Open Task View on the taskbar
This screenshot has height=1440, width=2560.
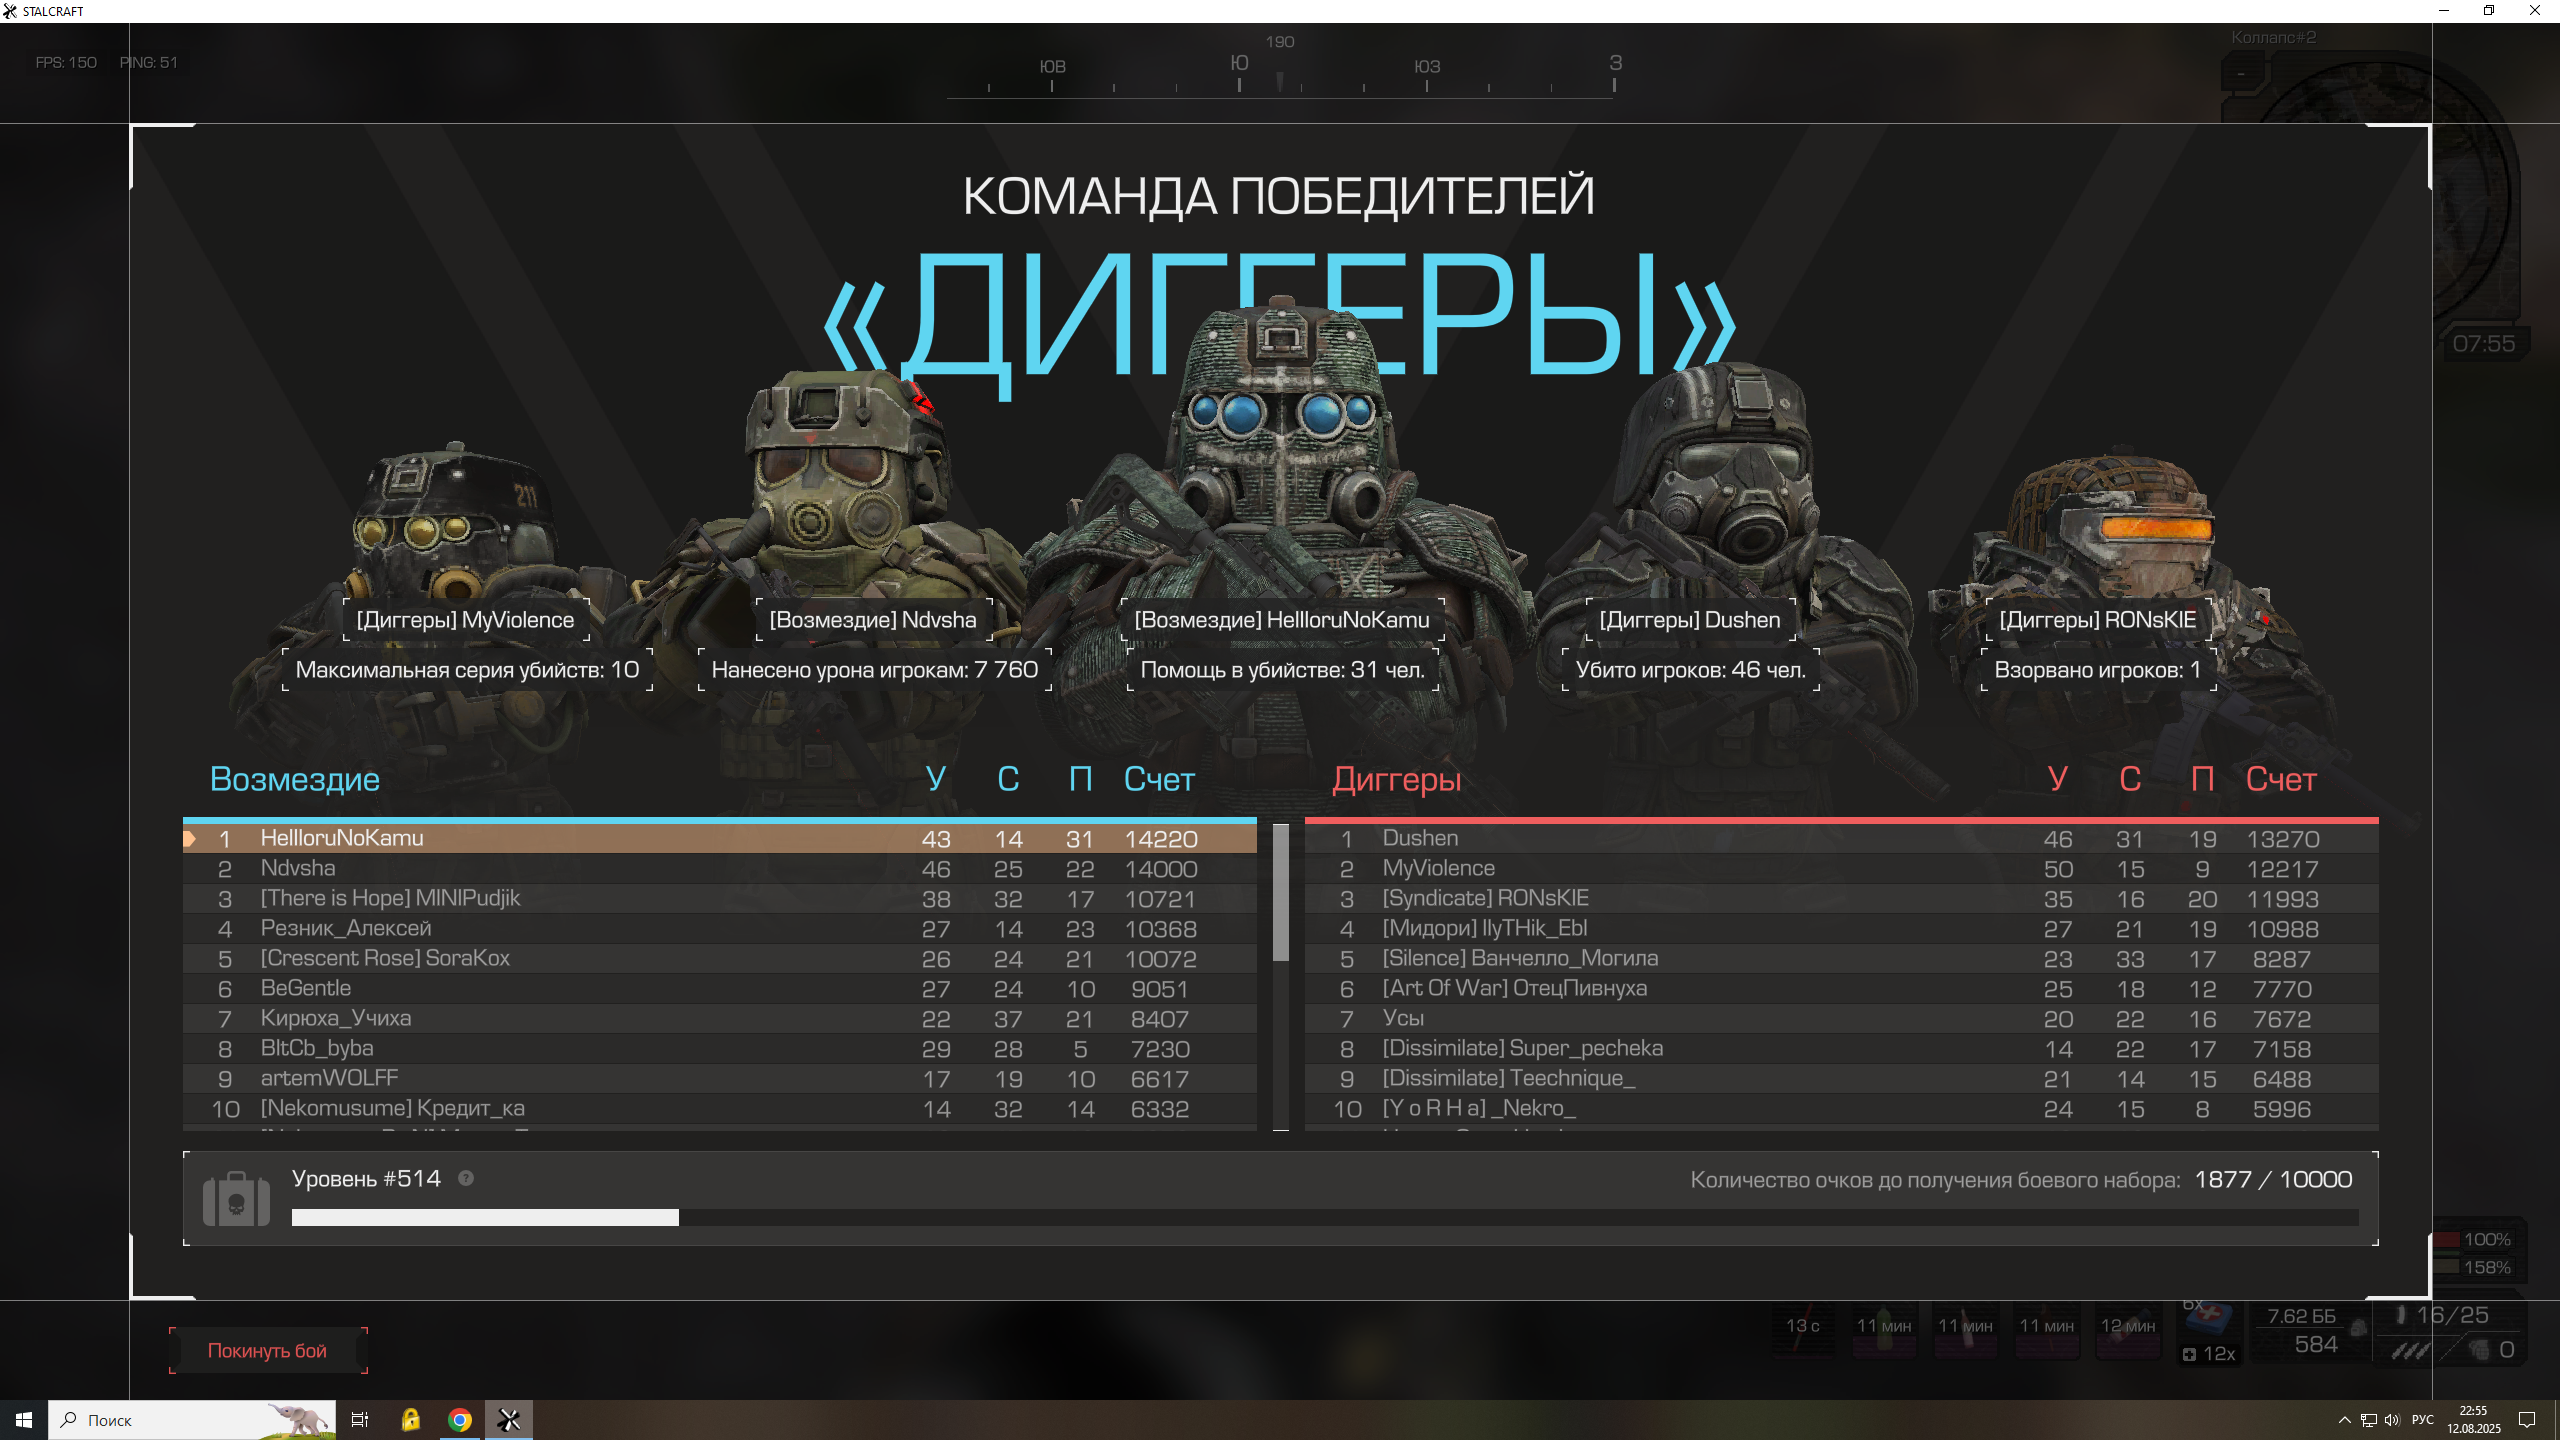pyautogui.click(x=360, y=1420)
